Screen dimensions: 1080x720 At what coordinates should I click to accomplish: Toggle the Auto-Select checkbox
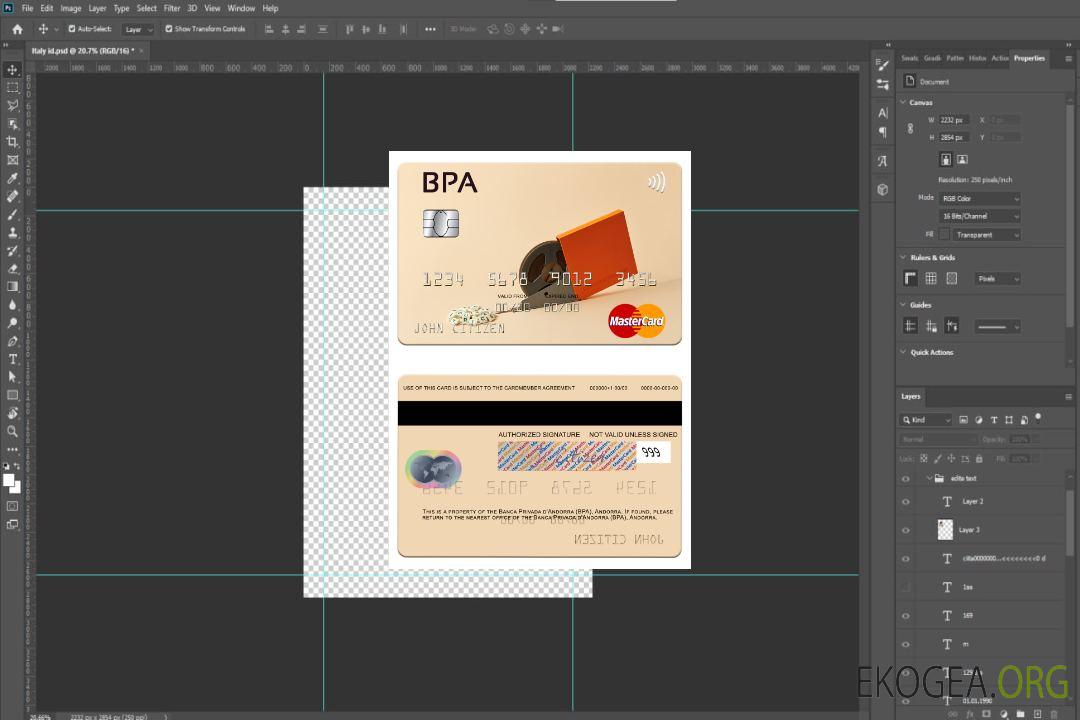coord(72,29)
